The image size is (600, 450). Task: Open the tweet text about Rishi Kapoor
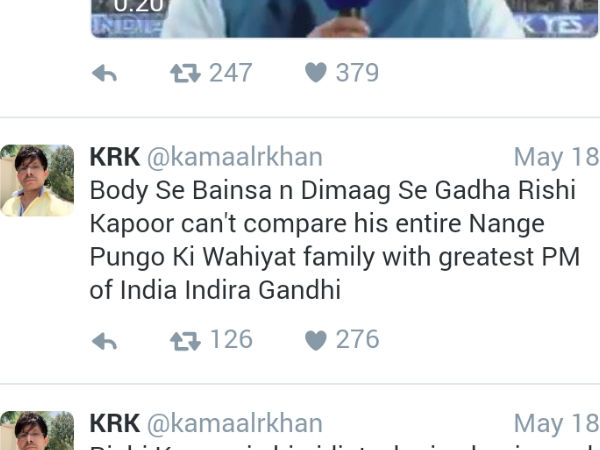tap(335, 240)
